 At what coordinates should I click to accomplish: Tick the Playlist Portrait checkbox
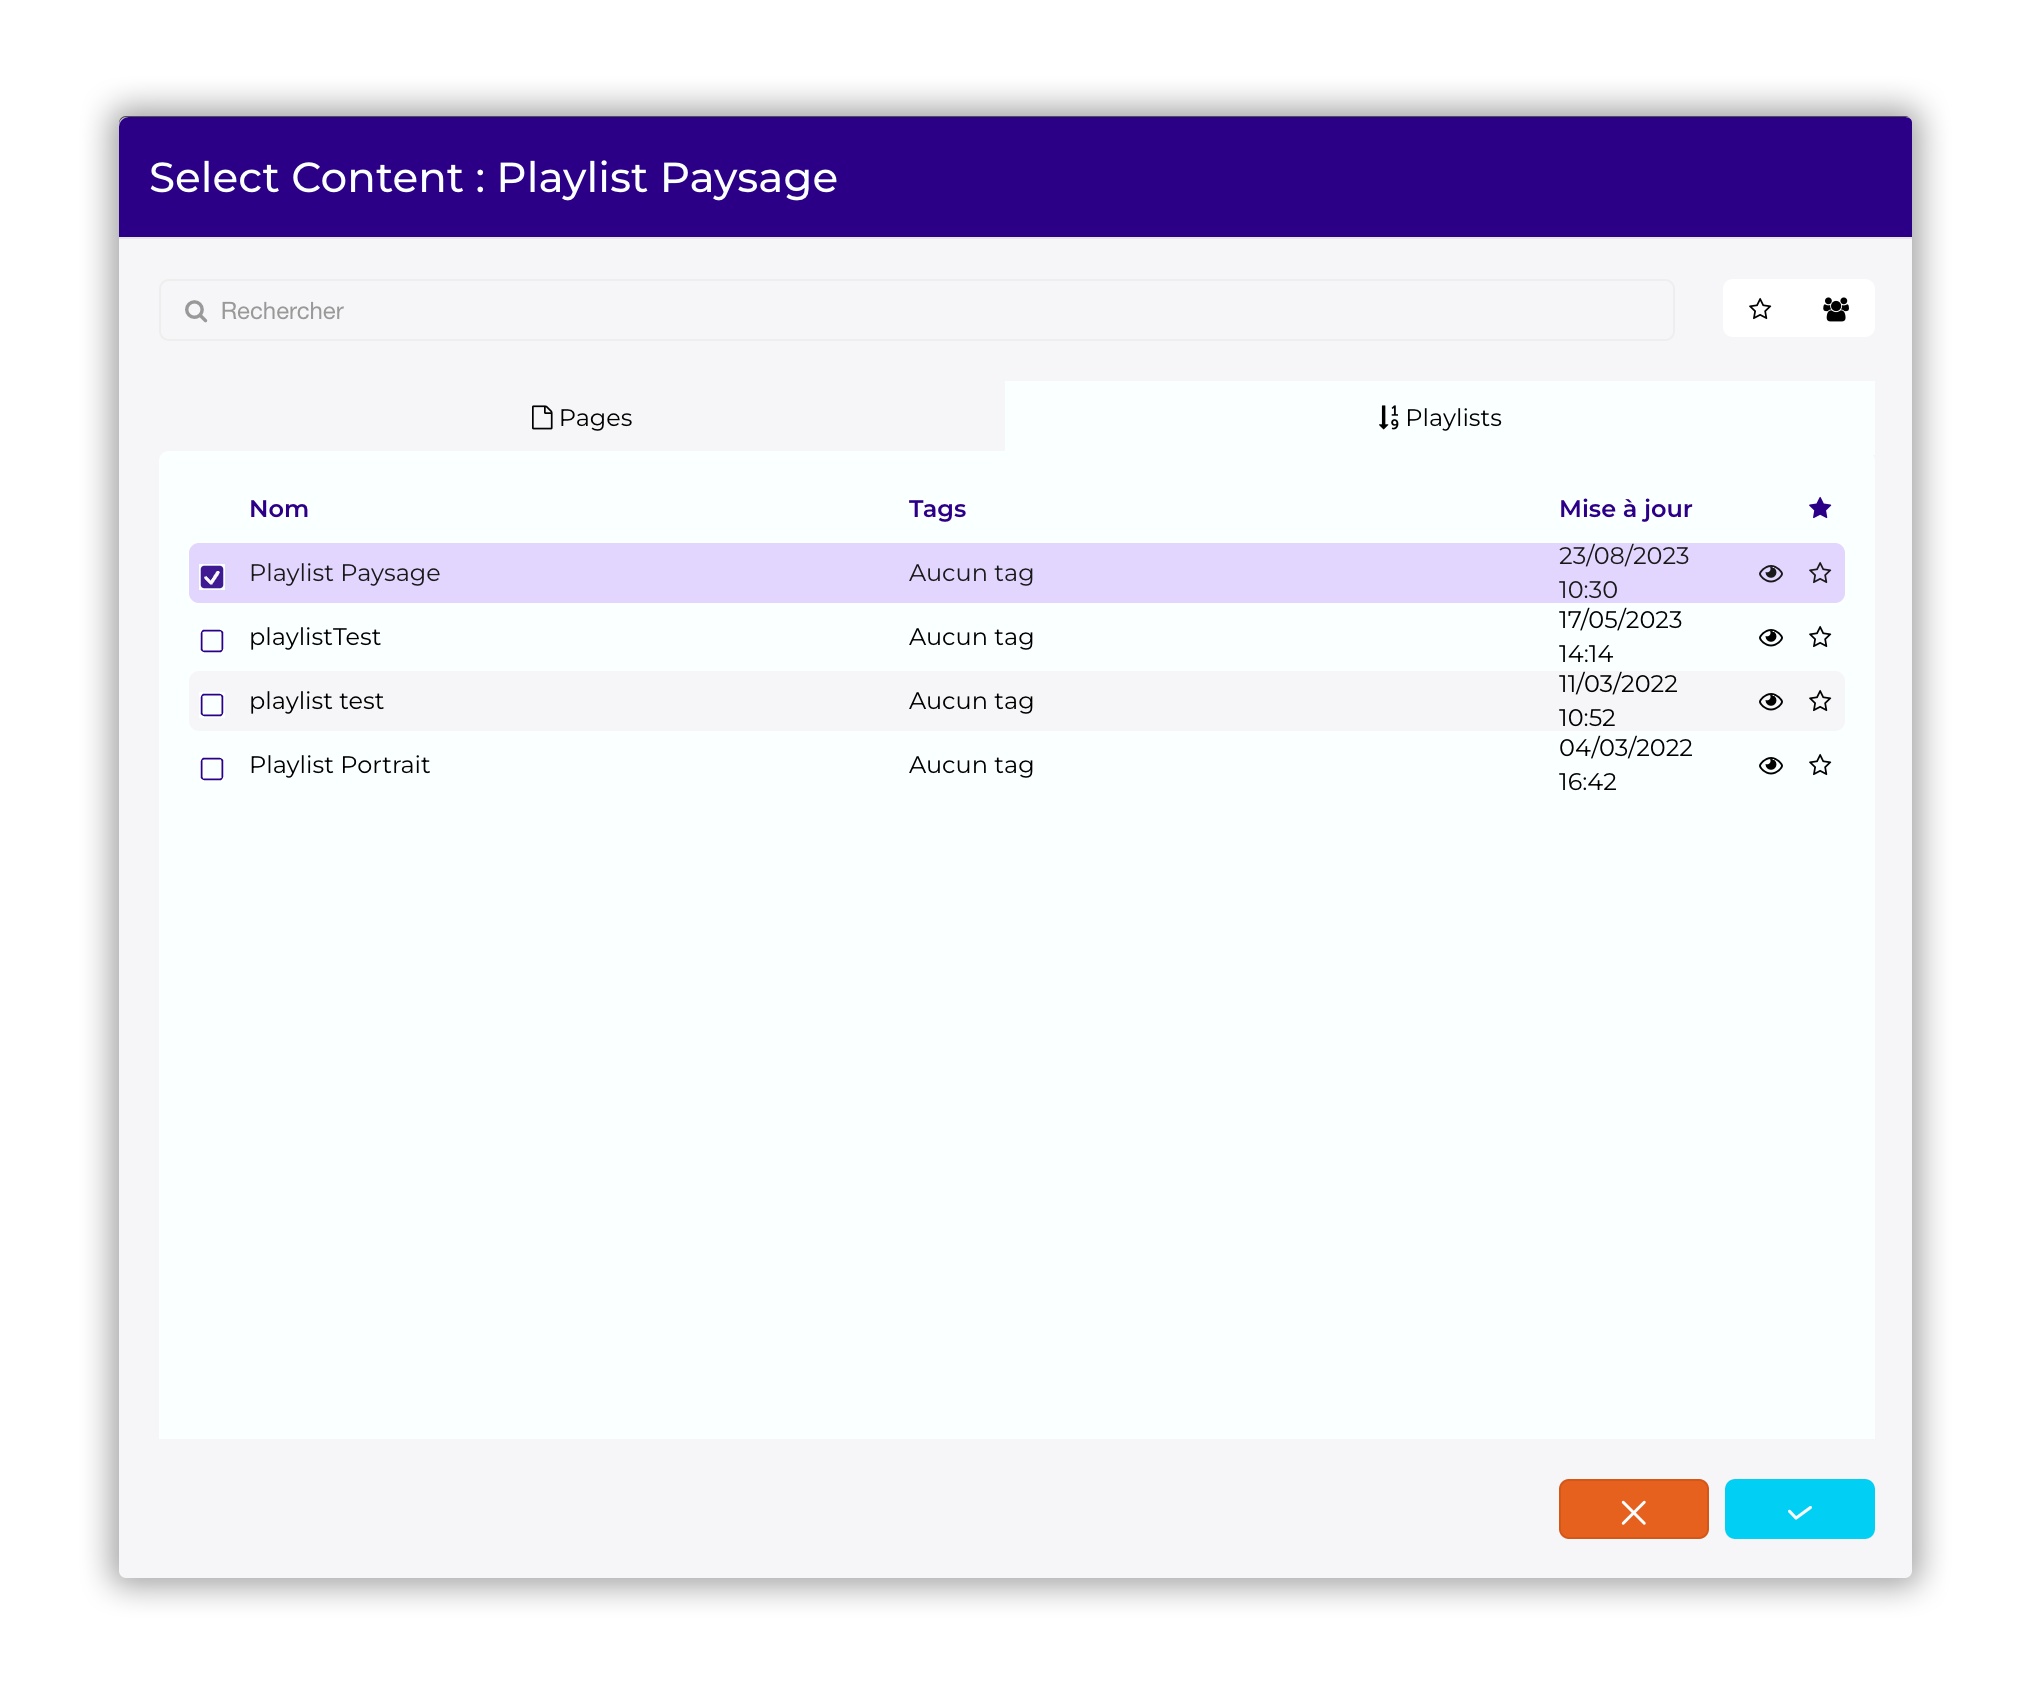tap(212, 768)
